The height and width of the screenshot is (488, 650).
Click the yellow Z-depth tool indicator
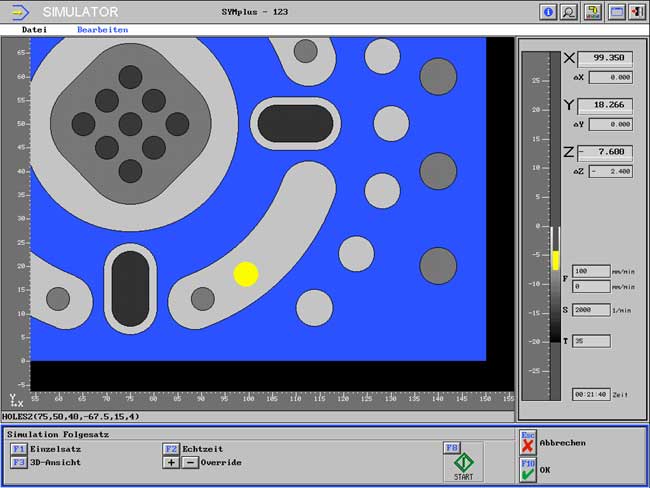tap(555, 260)
